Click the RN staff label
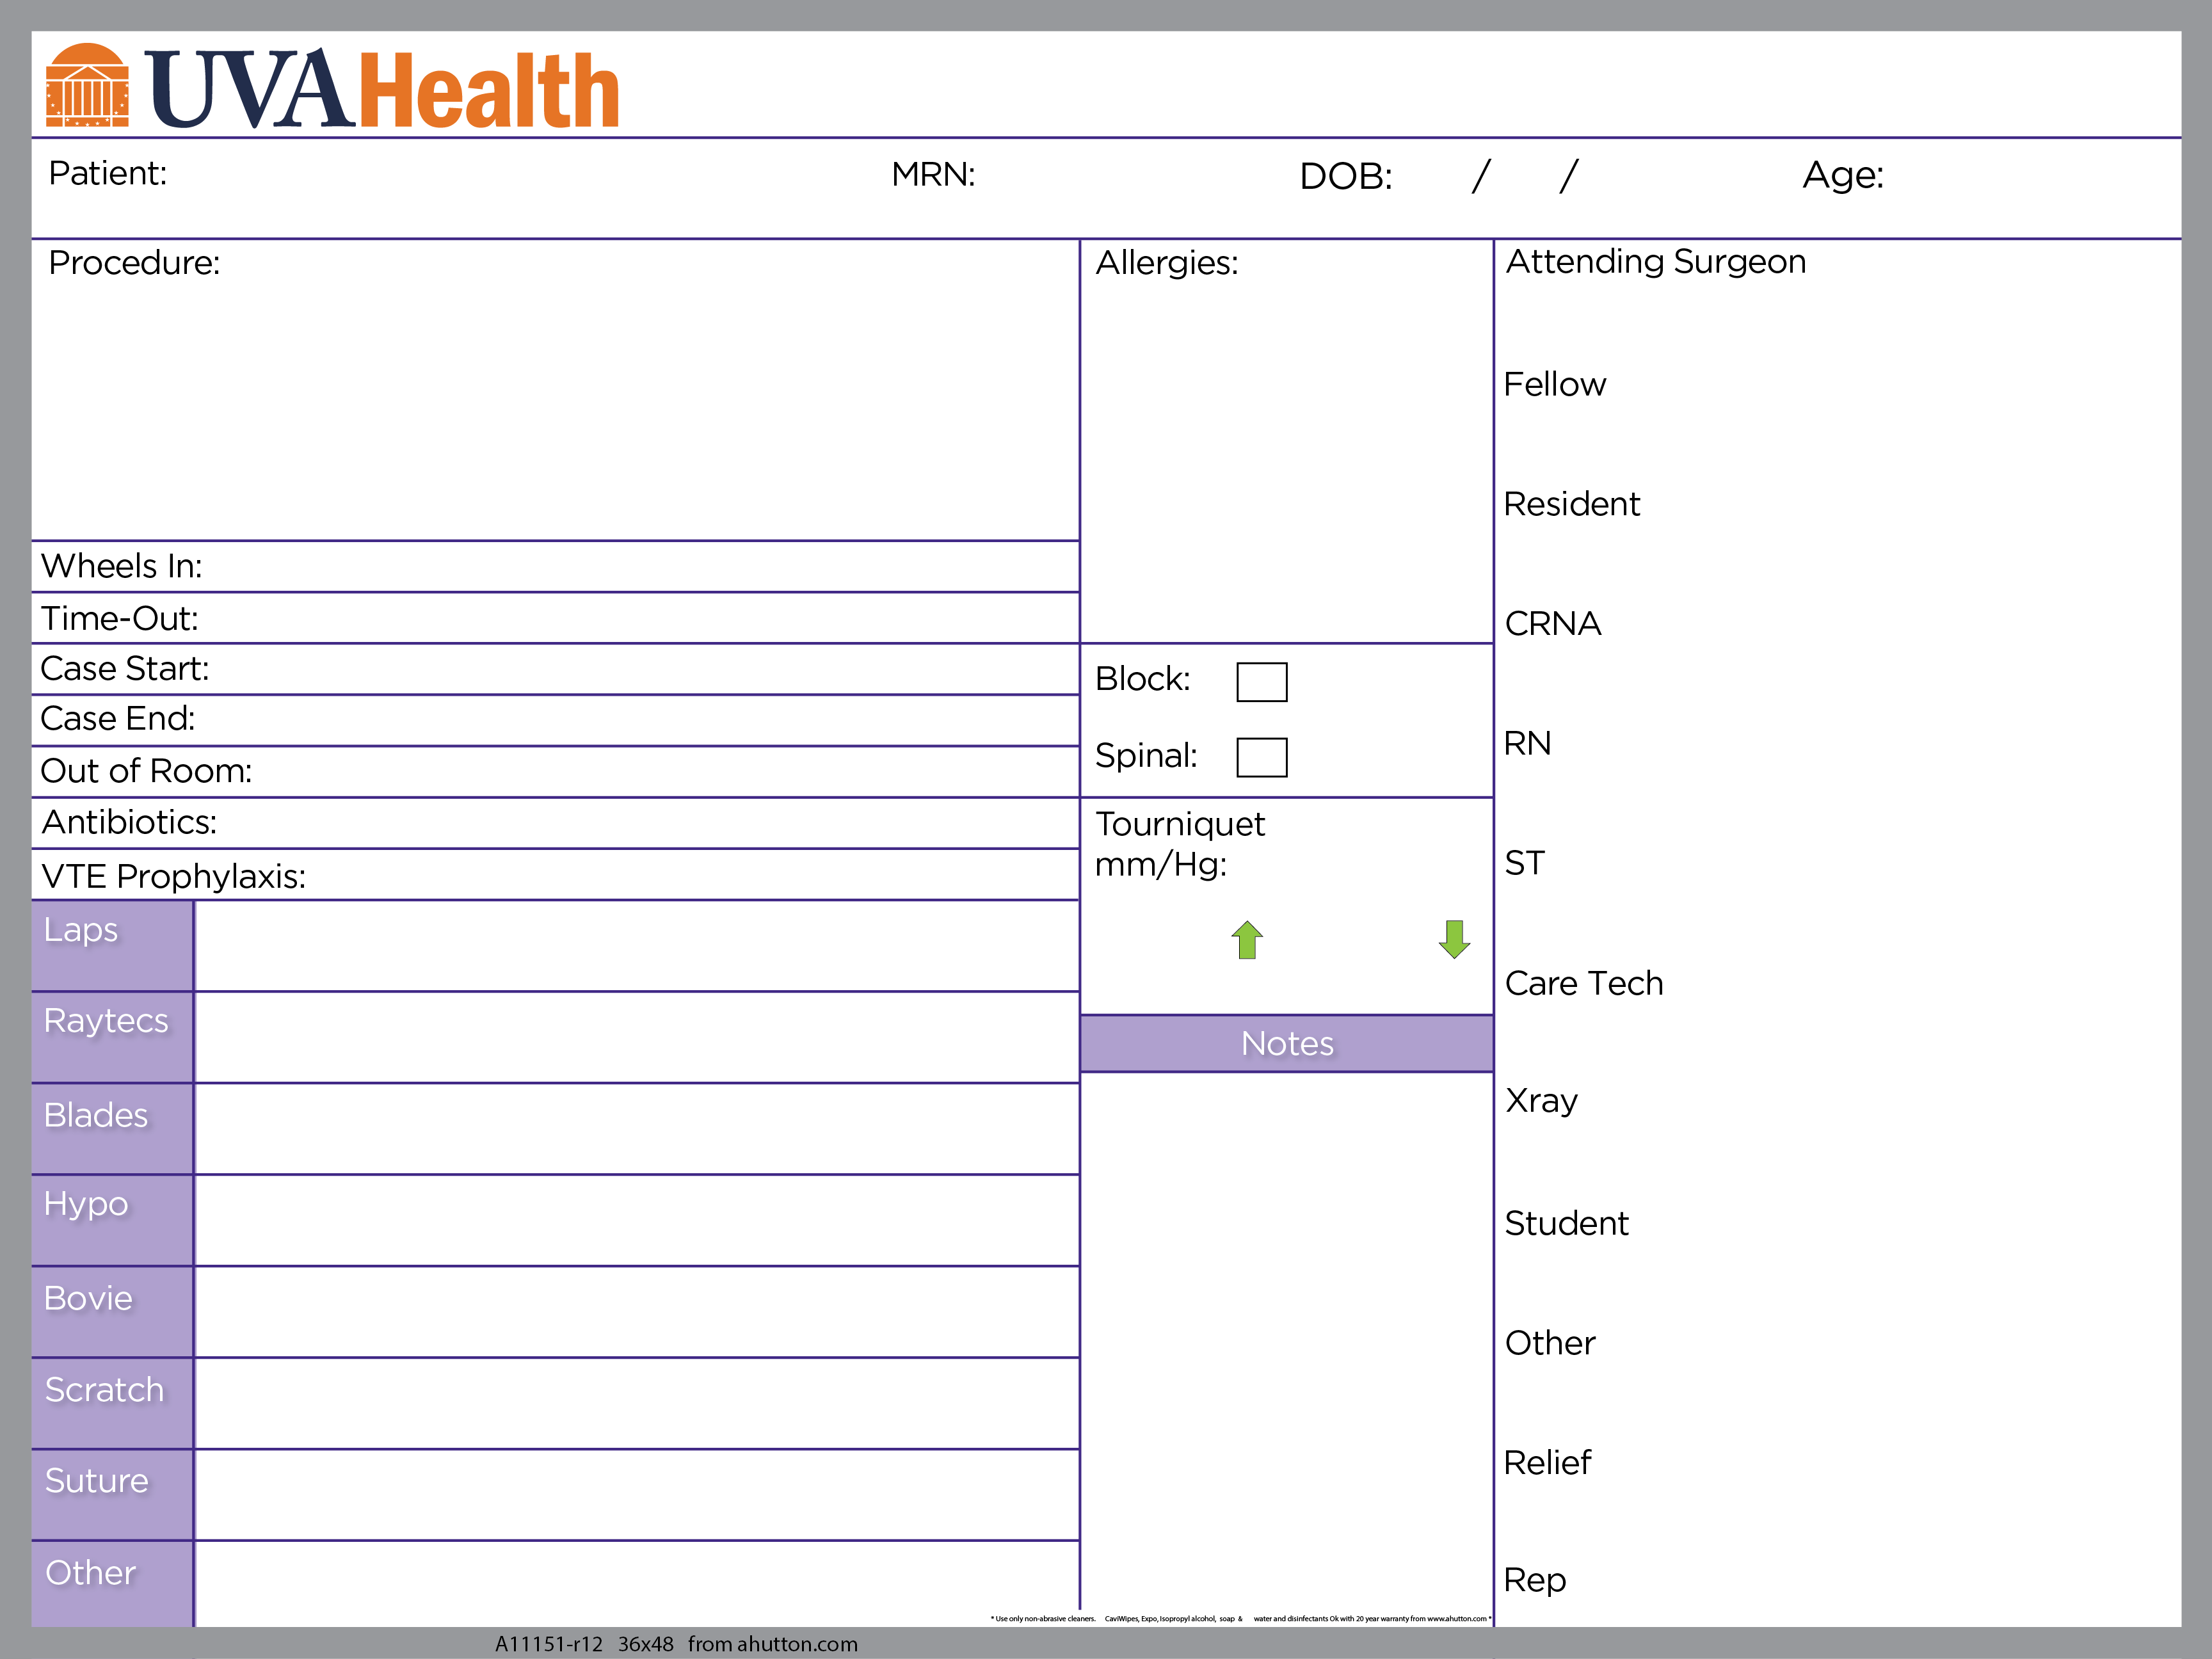Image resolution: width=2212 pixels, height=1659 pixels. [x=1528, y=743]
